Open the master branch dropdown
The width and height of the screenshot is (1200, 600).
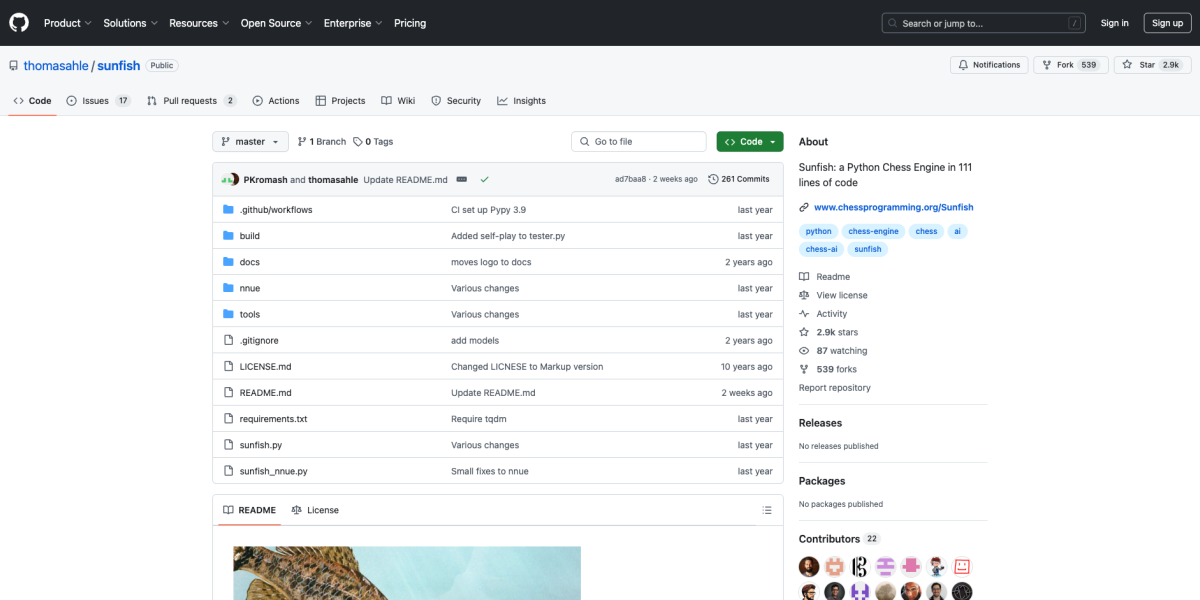(250, 142)
